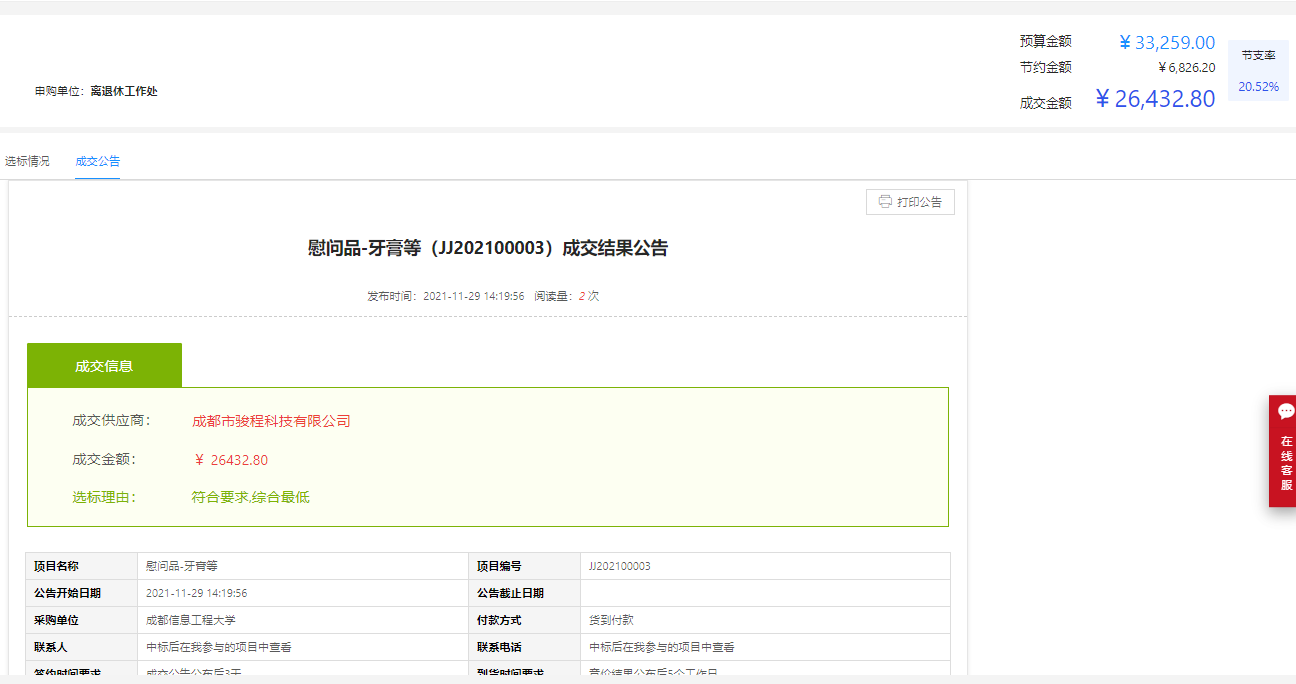
Task: Click the 节支率 20.52% badge
Action: [x=1258, y=72]
